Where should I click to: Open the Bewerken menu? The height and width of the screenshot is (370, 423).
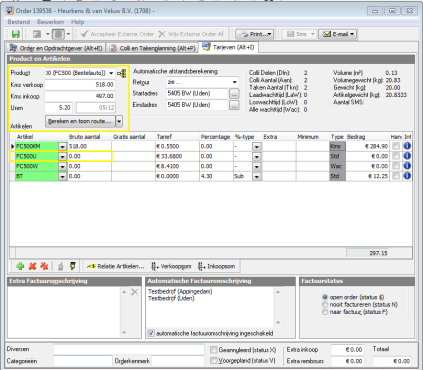tap(50, 22)
